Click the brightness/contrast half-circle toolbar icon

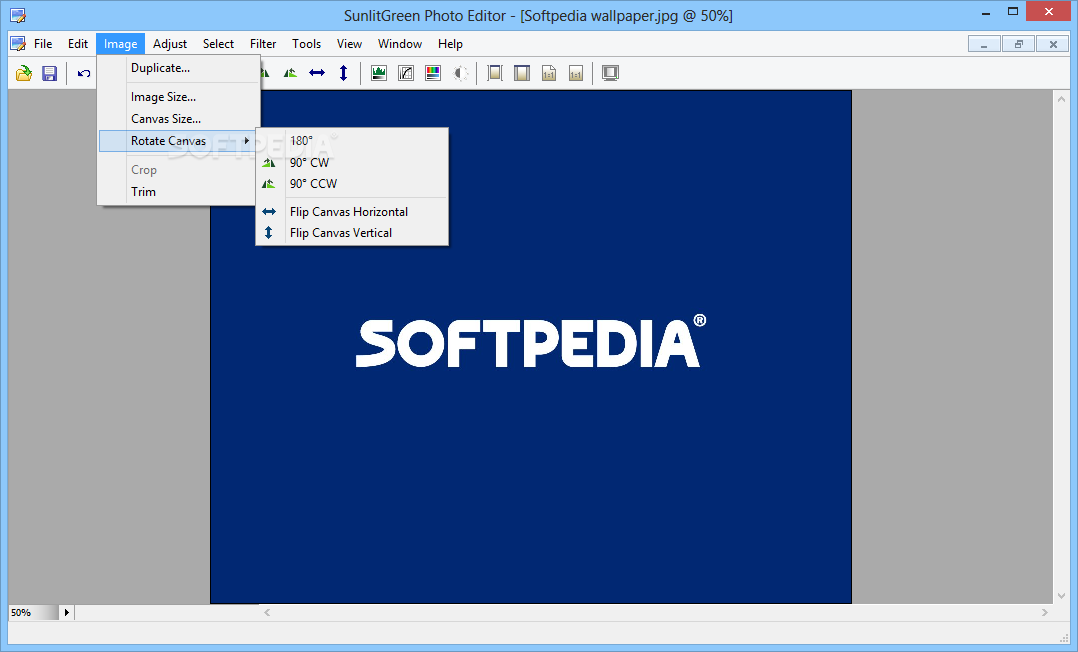pyautogui.click(x=460, y=72)
